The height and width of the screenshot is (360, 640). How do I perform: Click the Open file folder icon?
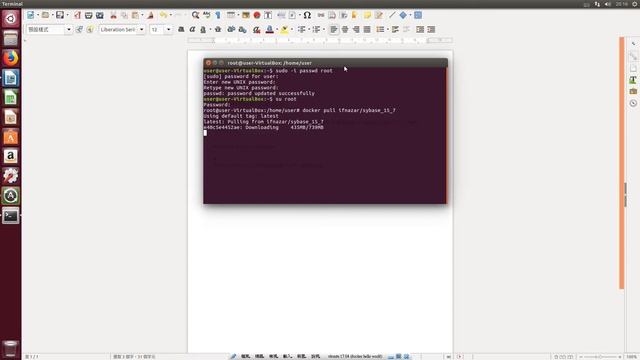pyautogui.click(x=45, y=15)
